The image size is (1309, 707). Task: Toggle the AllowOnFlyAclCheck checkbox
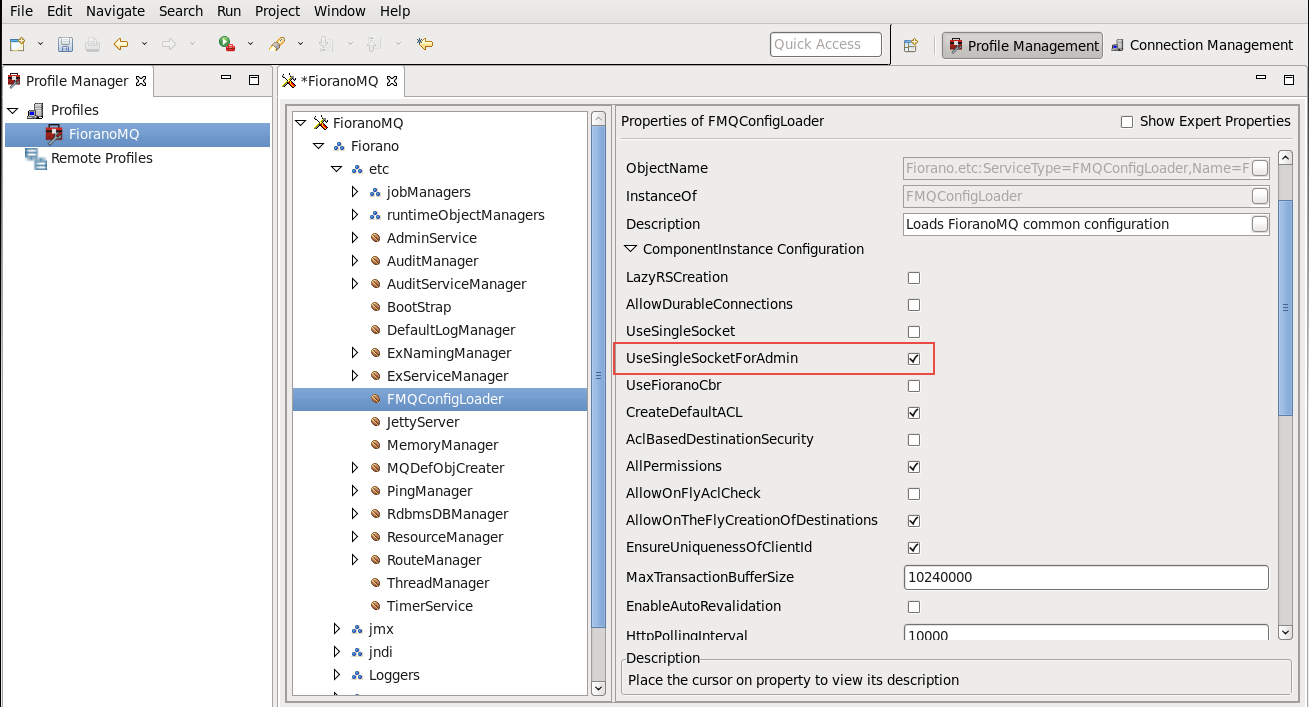913,494
